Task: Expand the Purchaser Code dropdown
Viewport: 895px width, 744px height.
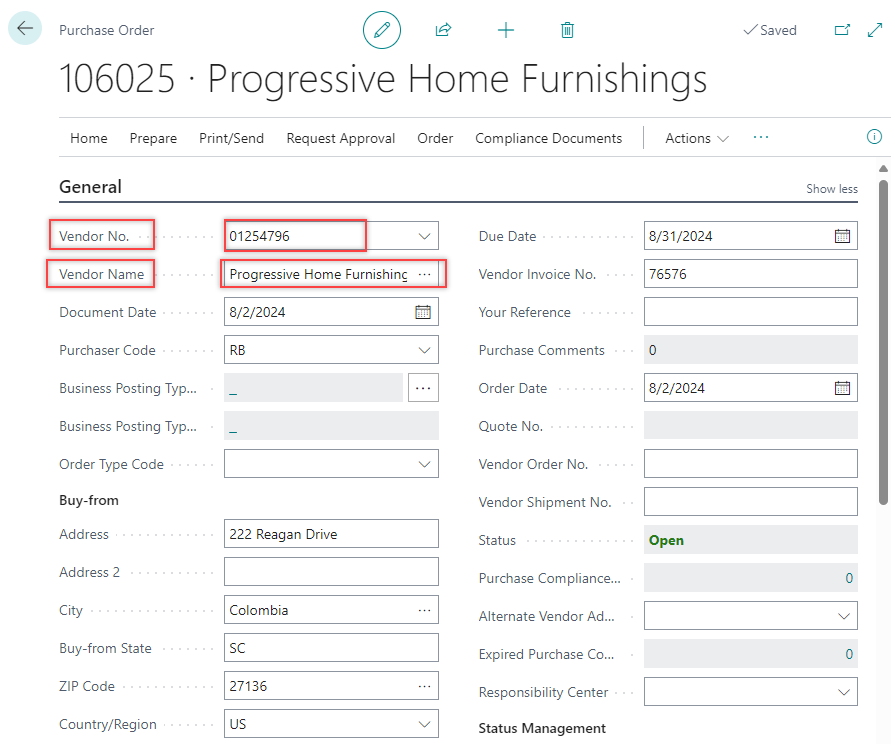Action: 424,350
